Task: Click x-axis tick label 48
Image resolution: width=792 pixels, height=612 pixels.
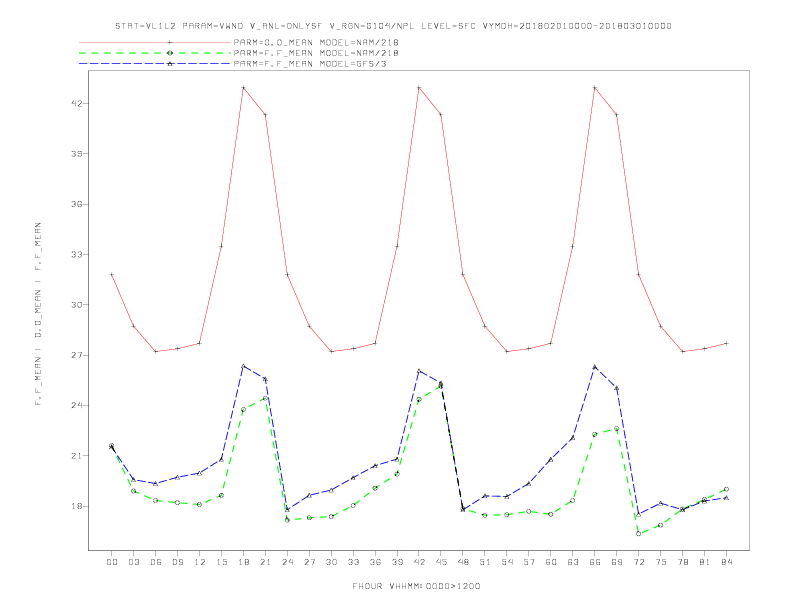Action: pyautogui.click(x=463, y=562)
